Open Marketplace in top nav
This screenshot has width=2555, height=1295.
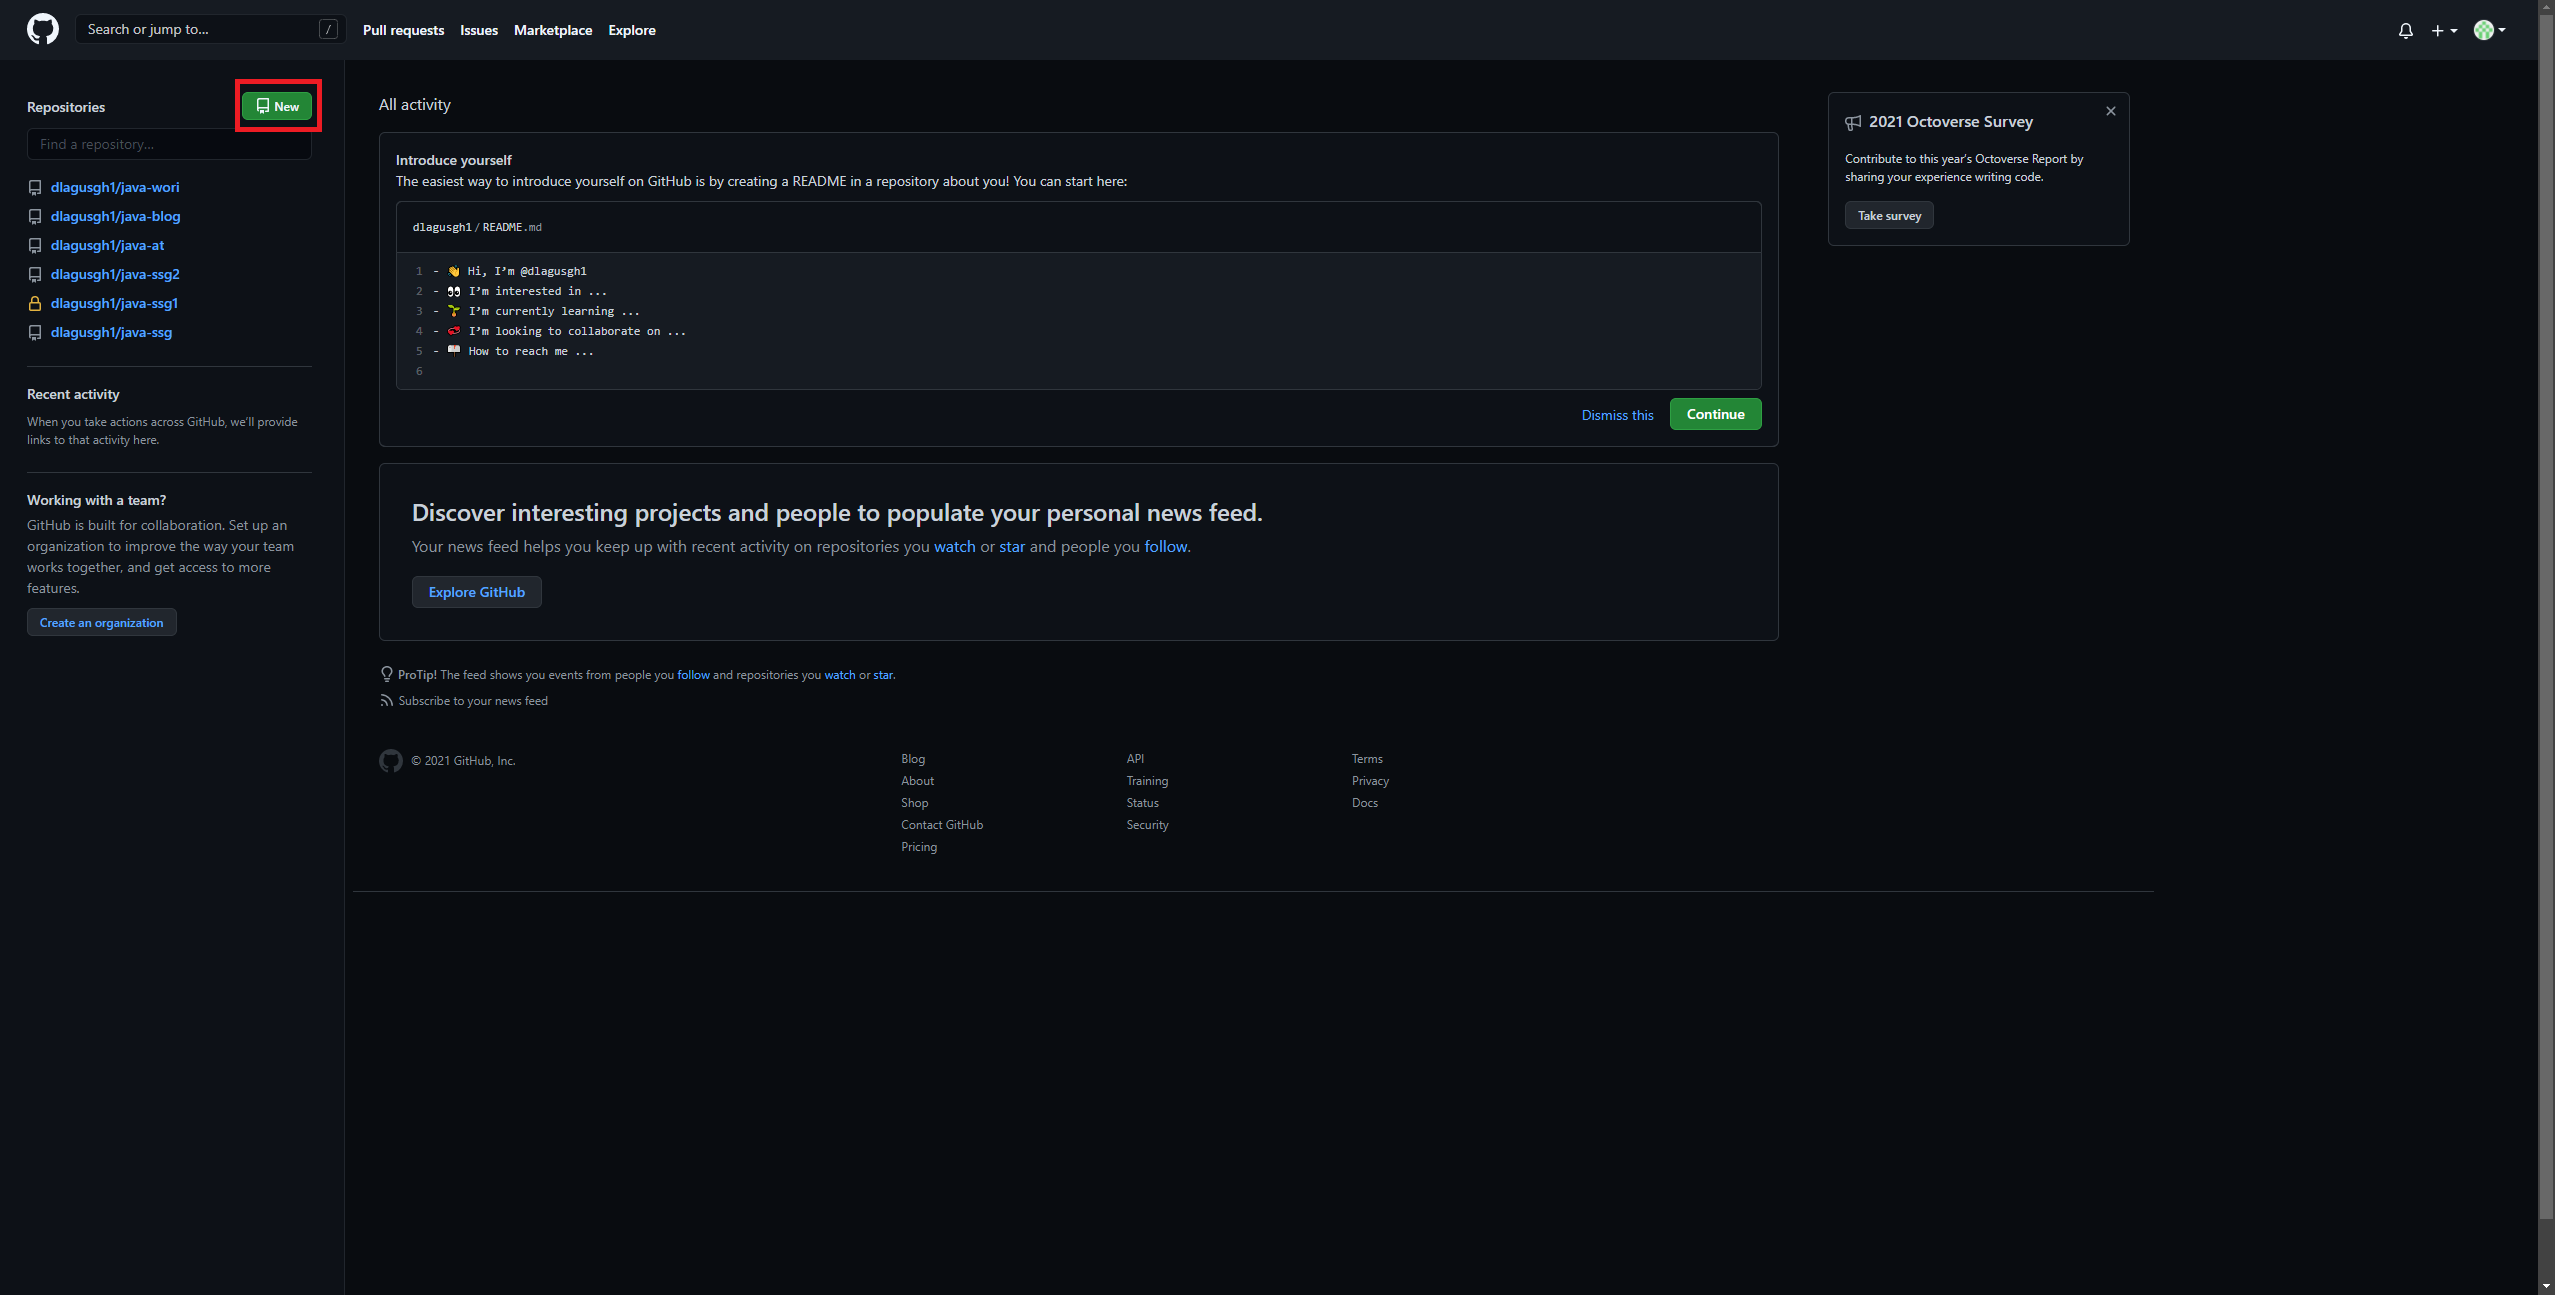click(x=553, y=30)
